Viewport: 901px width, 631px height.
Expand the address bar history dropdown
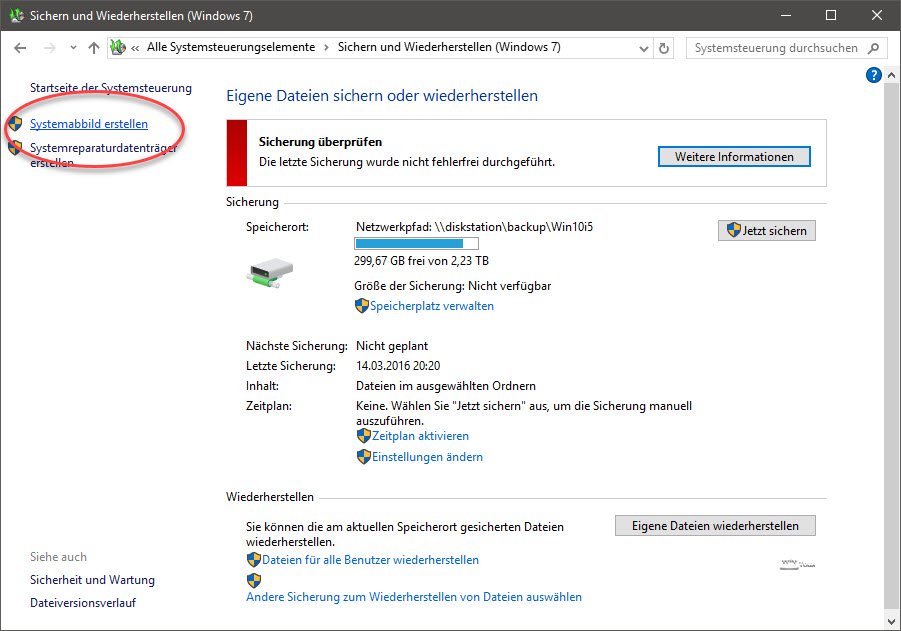(x=644, y=48)
